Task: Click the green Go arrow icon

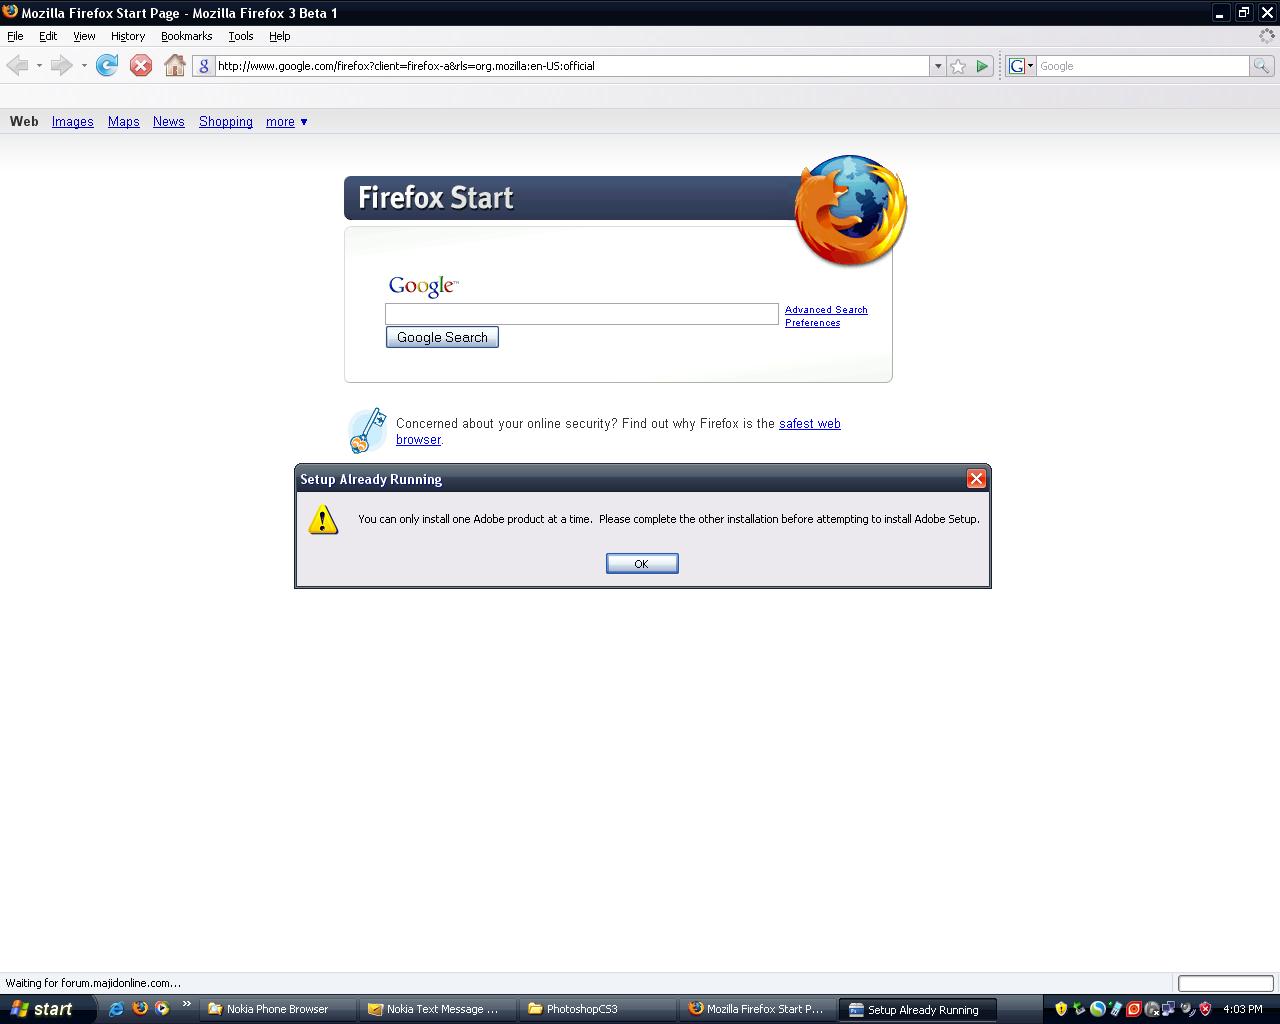Action: (982, 66)
